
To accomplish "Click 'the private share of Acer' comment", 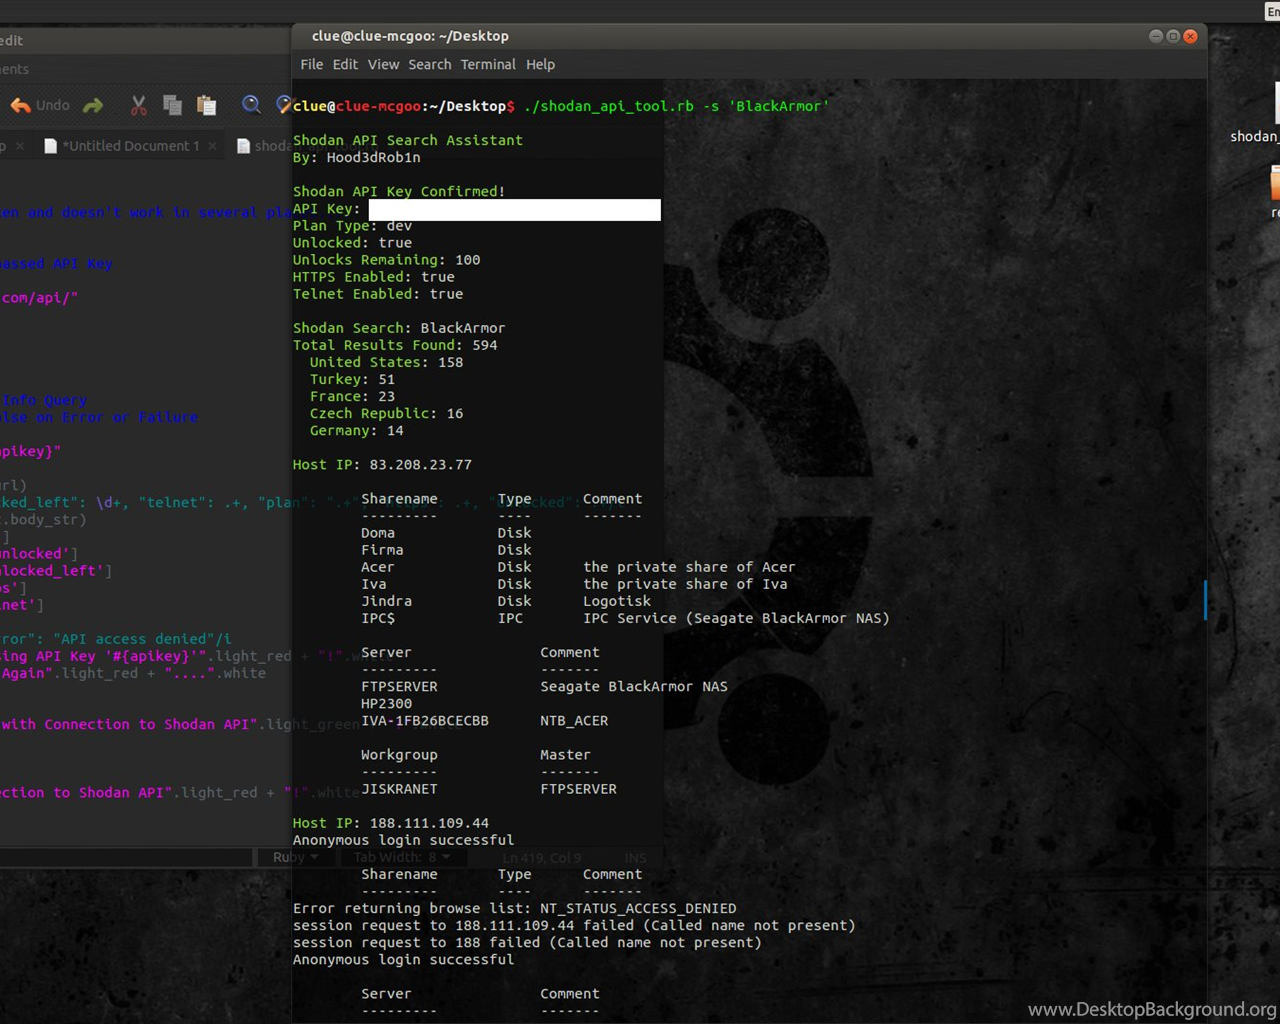I will pos(689,567).
